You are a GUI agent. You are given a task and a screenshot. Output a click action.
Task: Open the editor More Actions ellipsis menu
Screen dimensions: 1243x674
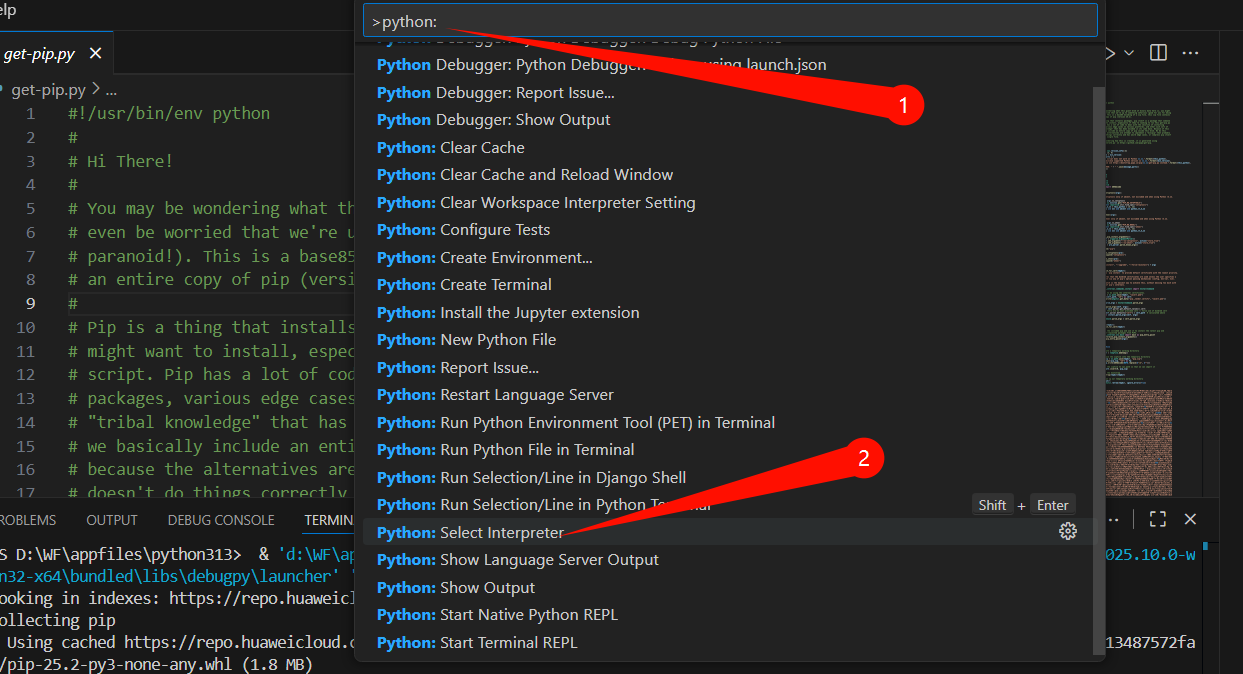click(1190, 52)
